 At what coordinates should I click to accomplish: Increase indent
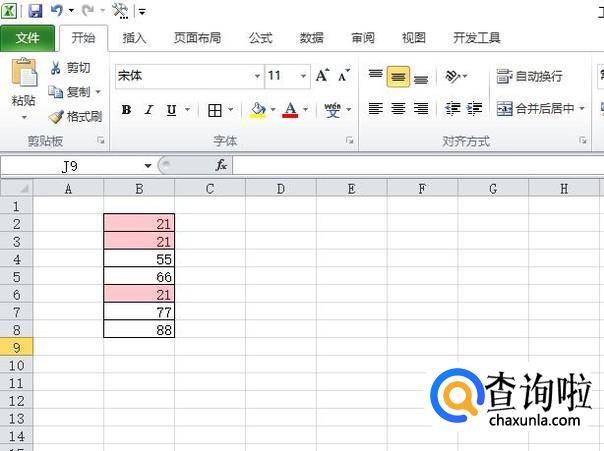pos(475,109)
